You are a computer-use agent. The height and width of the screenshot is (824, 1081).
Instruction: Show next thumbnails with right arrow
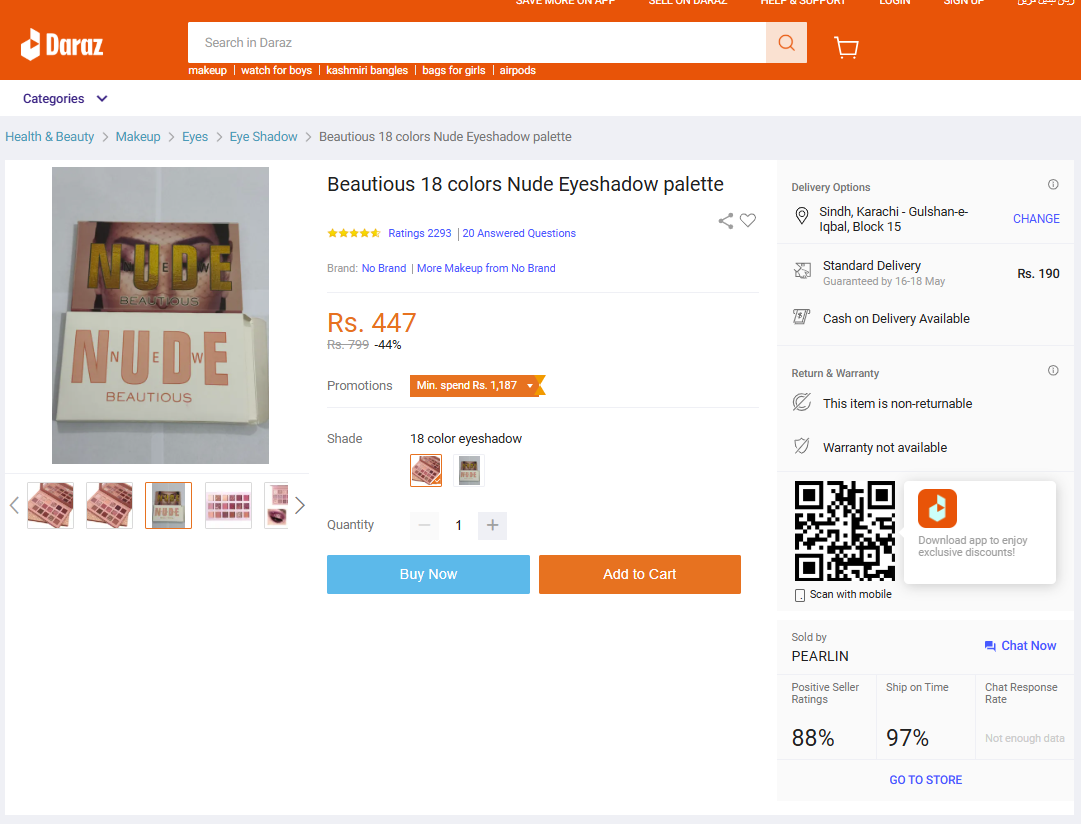300,505
